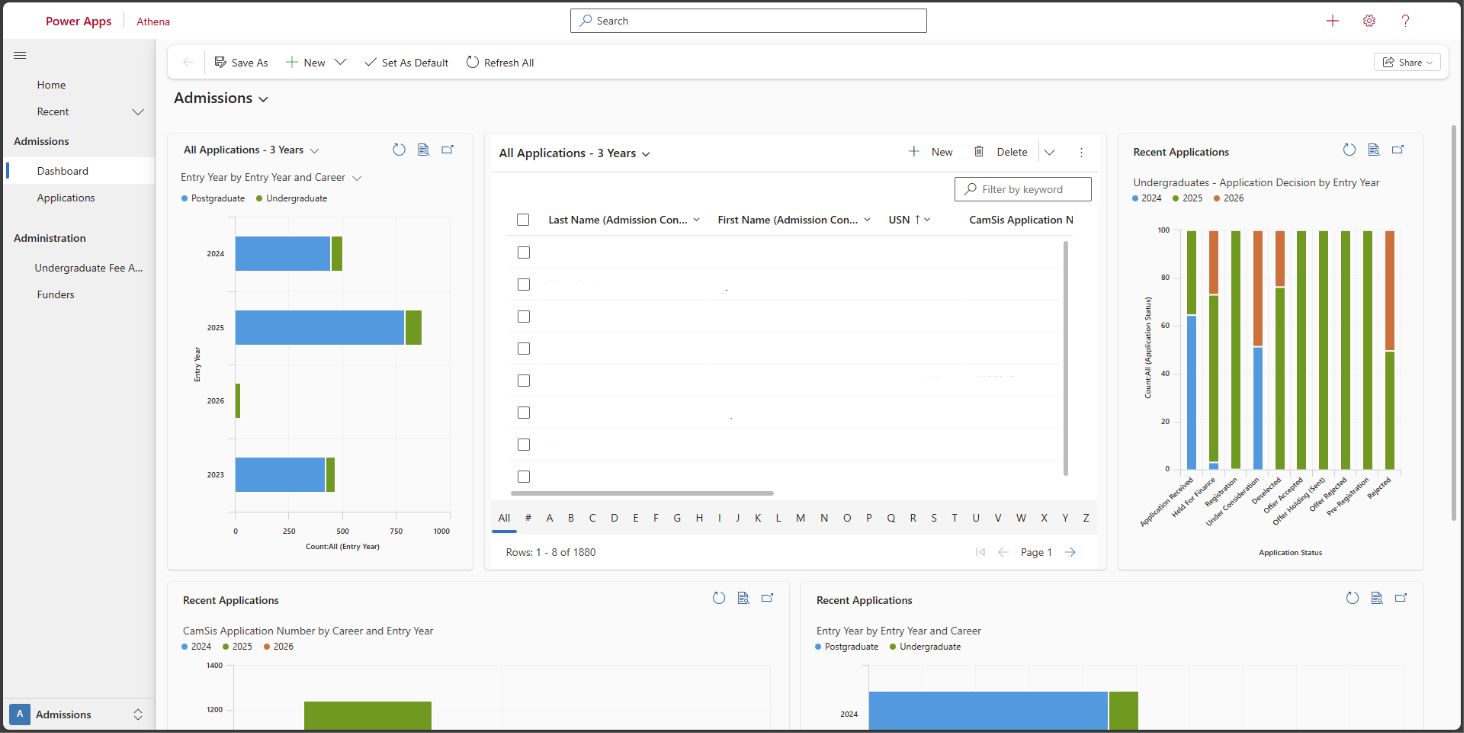Click the Set As Default button
This screenshot has height=733, width=1464.
[x=406, y=62]
